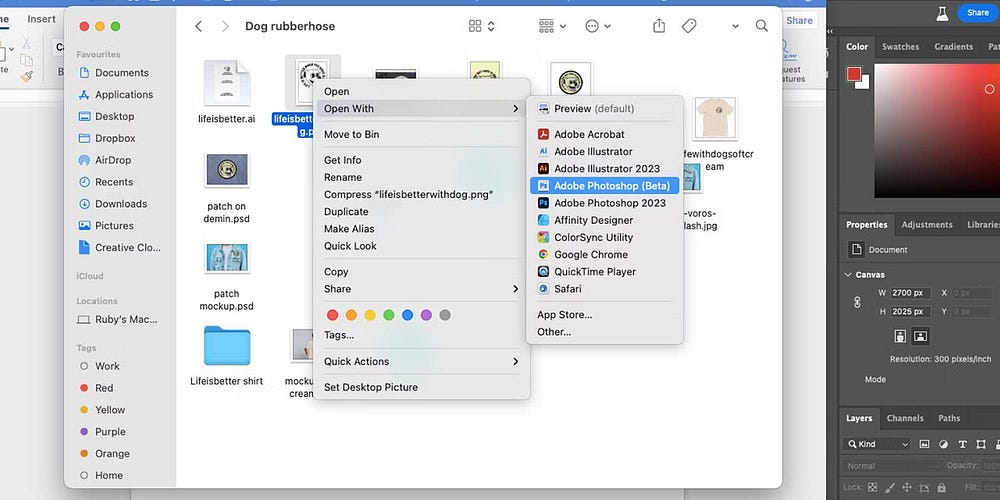Click App Store… in the submenu
The width and height of the screenshot is (1000, 500).
click(x=564, y=315)
